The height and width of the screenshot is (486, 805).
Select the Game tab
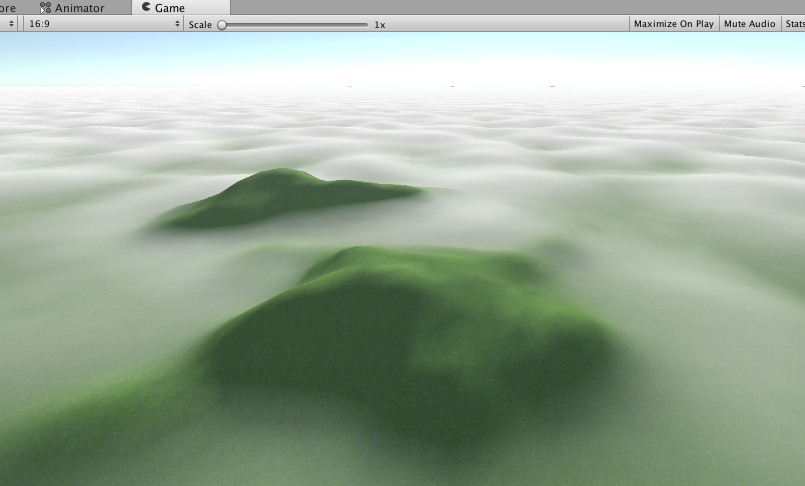pyautogui.click(x=181, y=8)
